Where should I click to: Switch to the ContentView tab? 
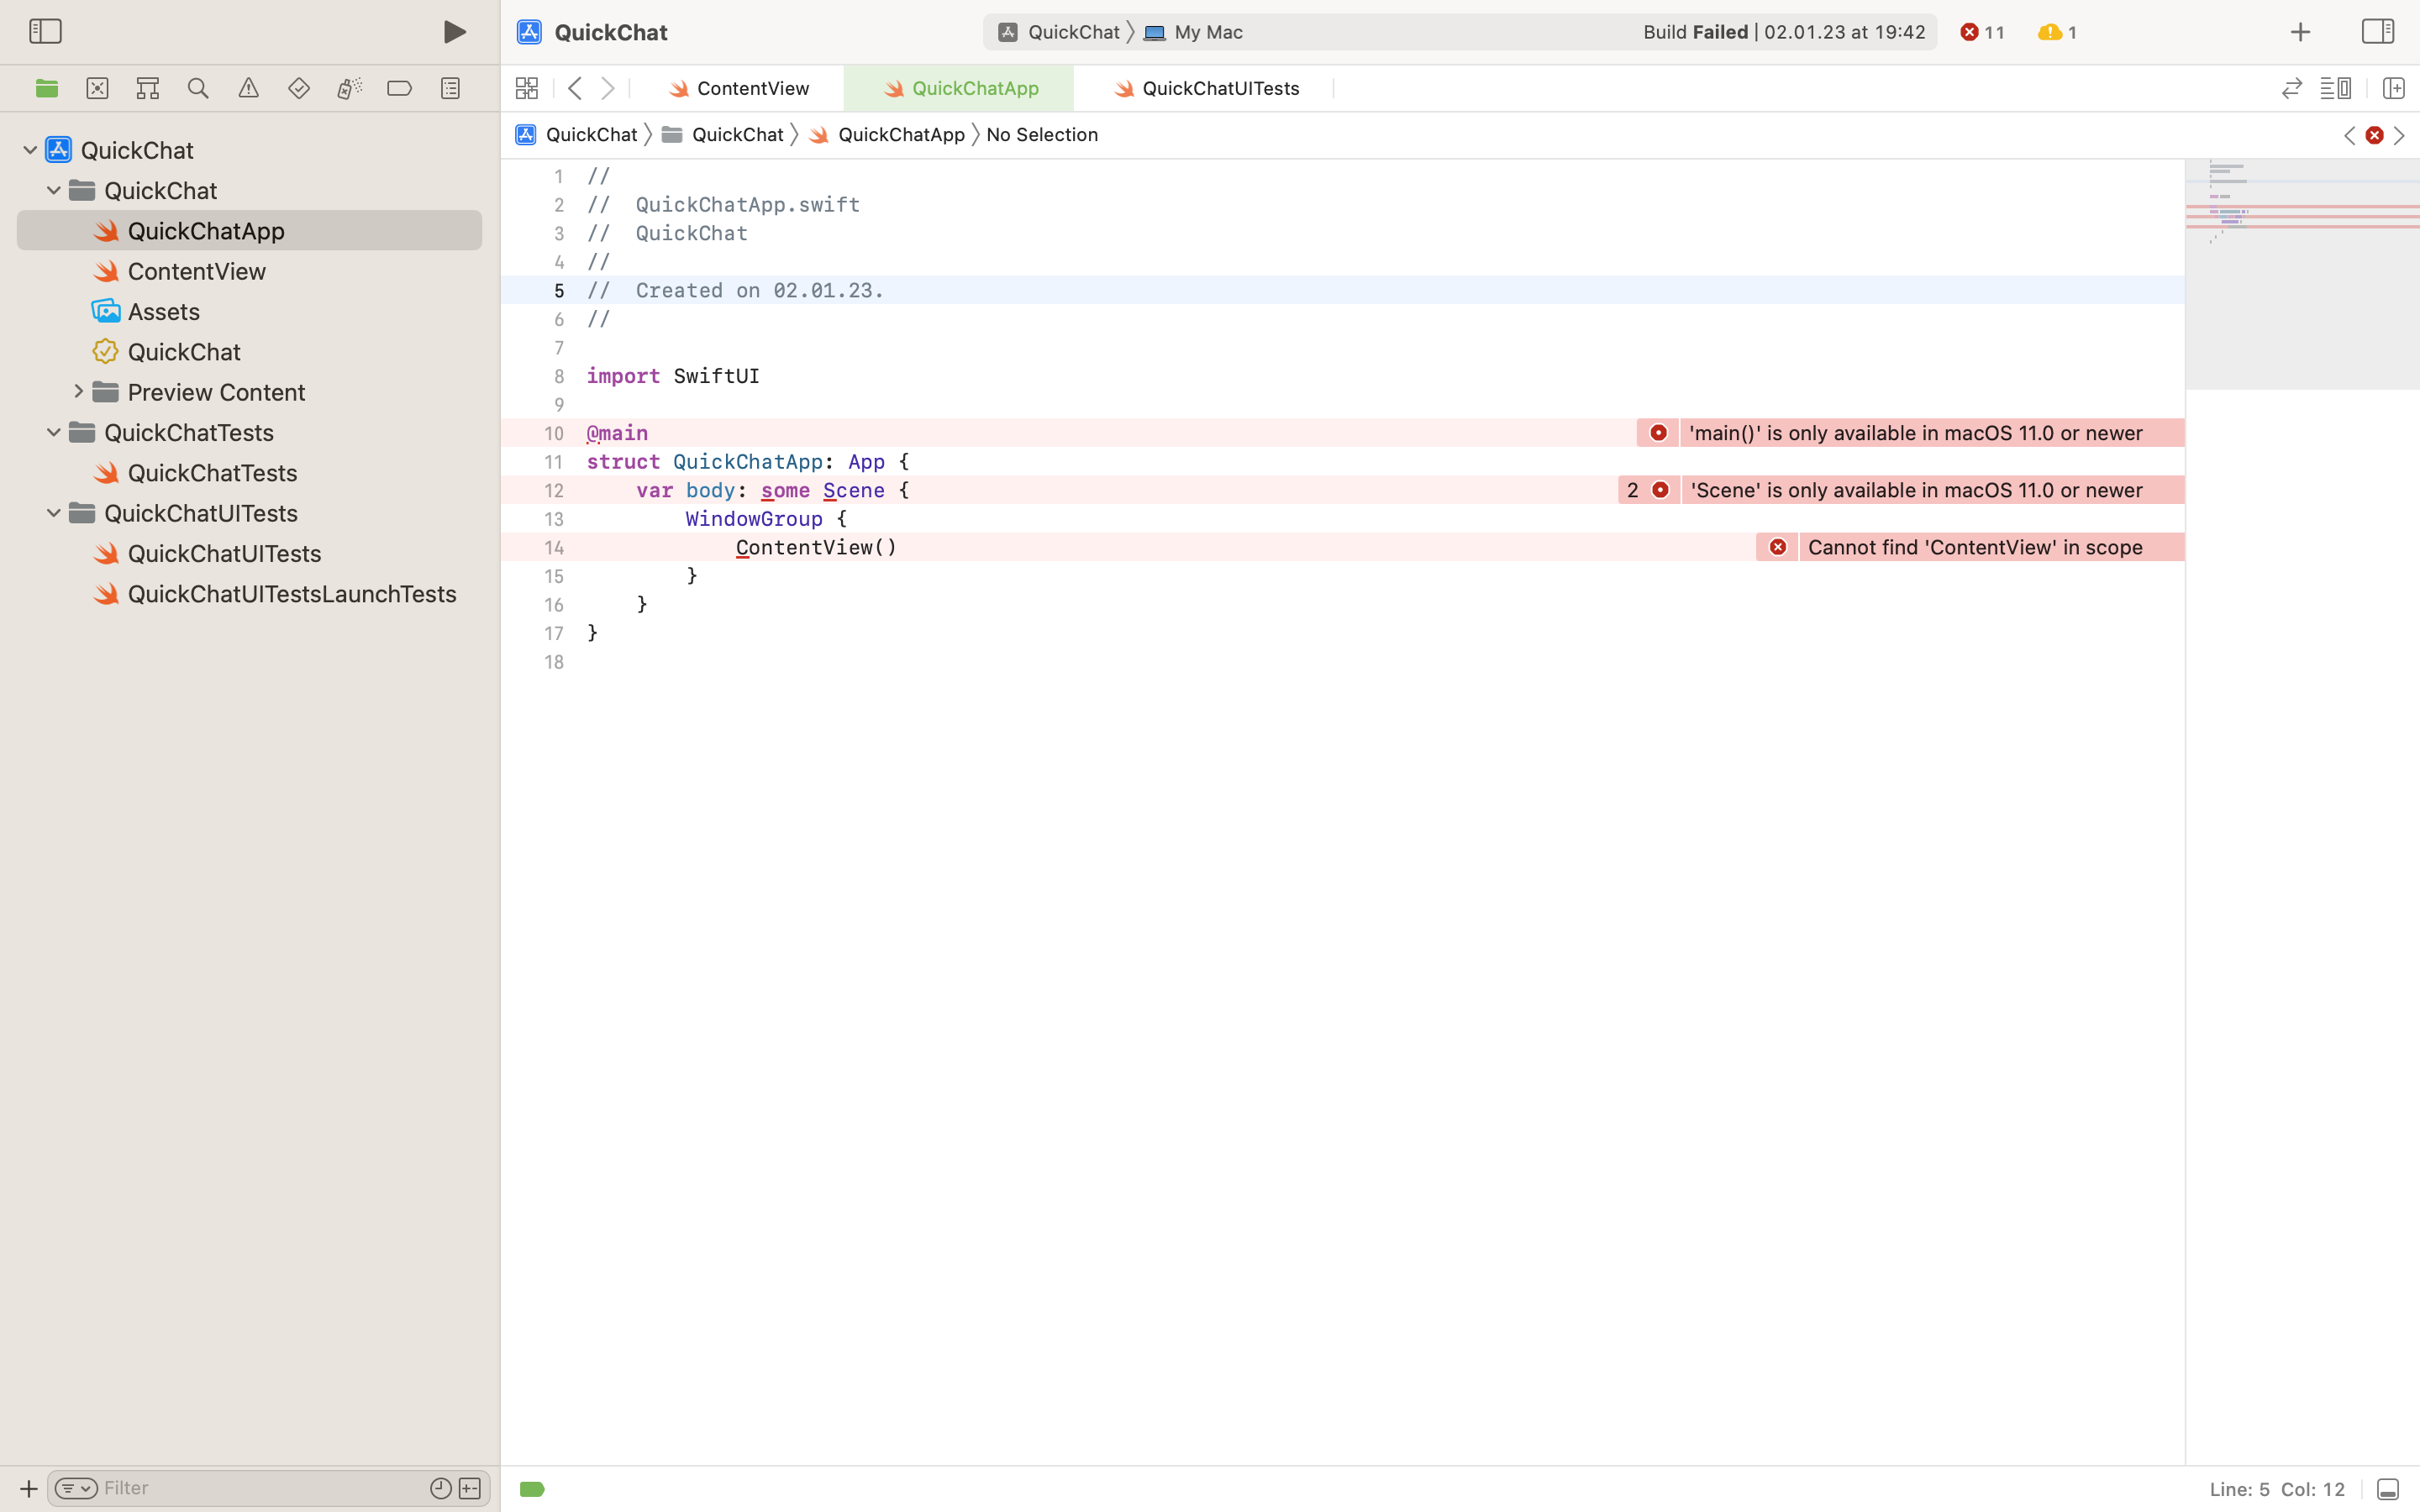740,88
